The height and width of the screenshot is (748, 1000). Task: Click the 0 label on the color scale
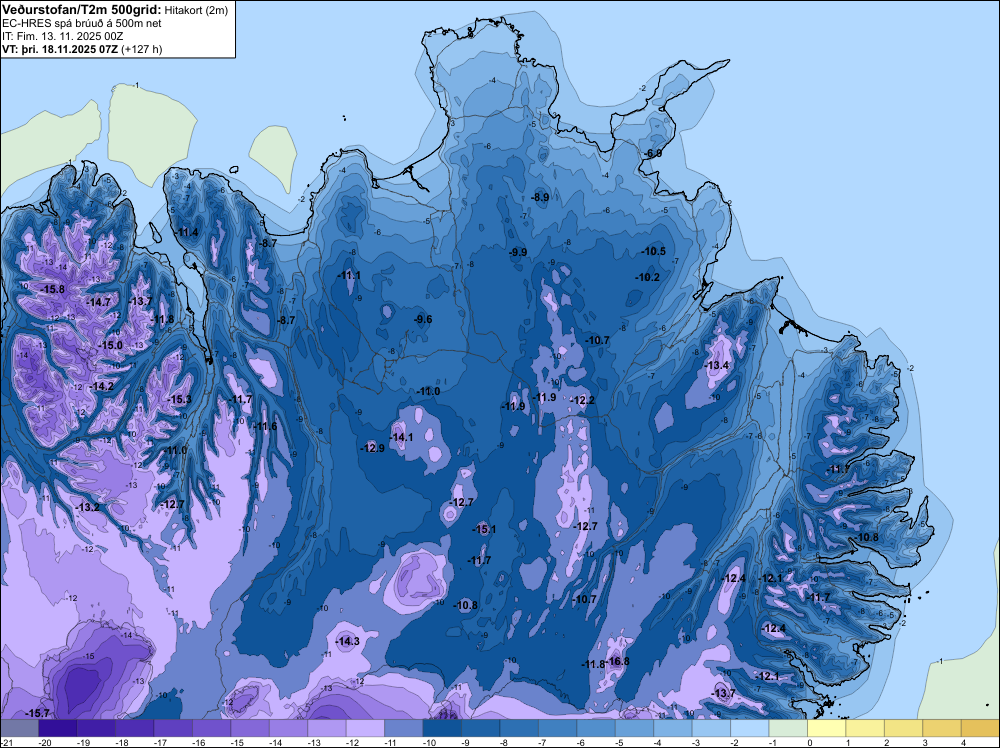(x=809, y=742)
